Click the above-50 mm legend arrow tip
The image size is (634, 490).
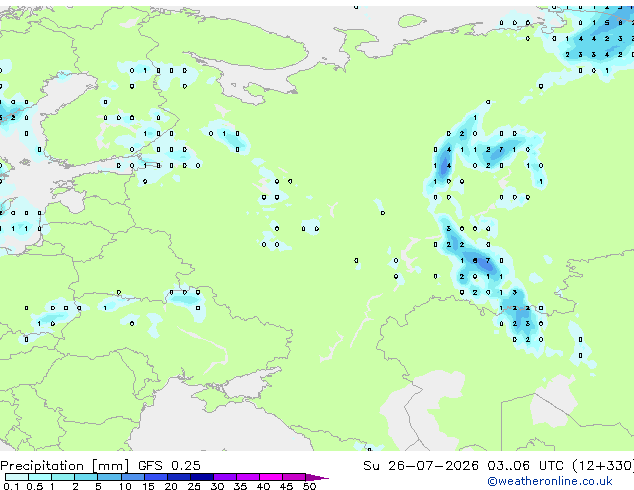point(317,477)
